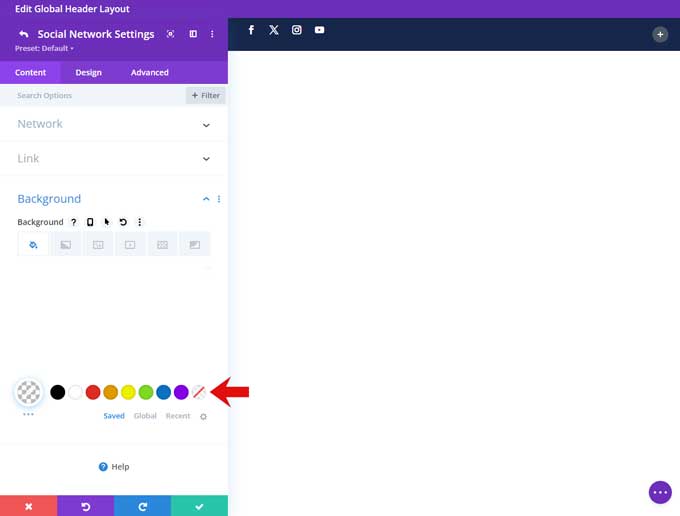Open Social Network Settings more options menu

[x=212, y=34]
